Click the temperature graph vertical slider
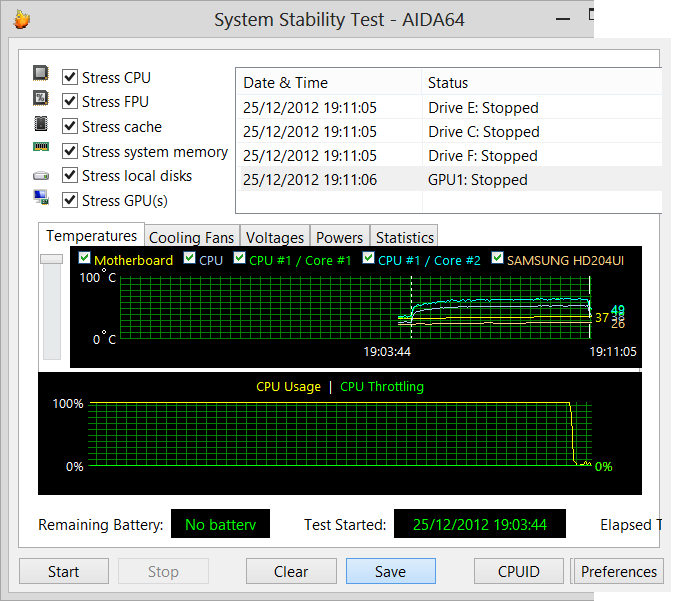 [x=50, y=260]
